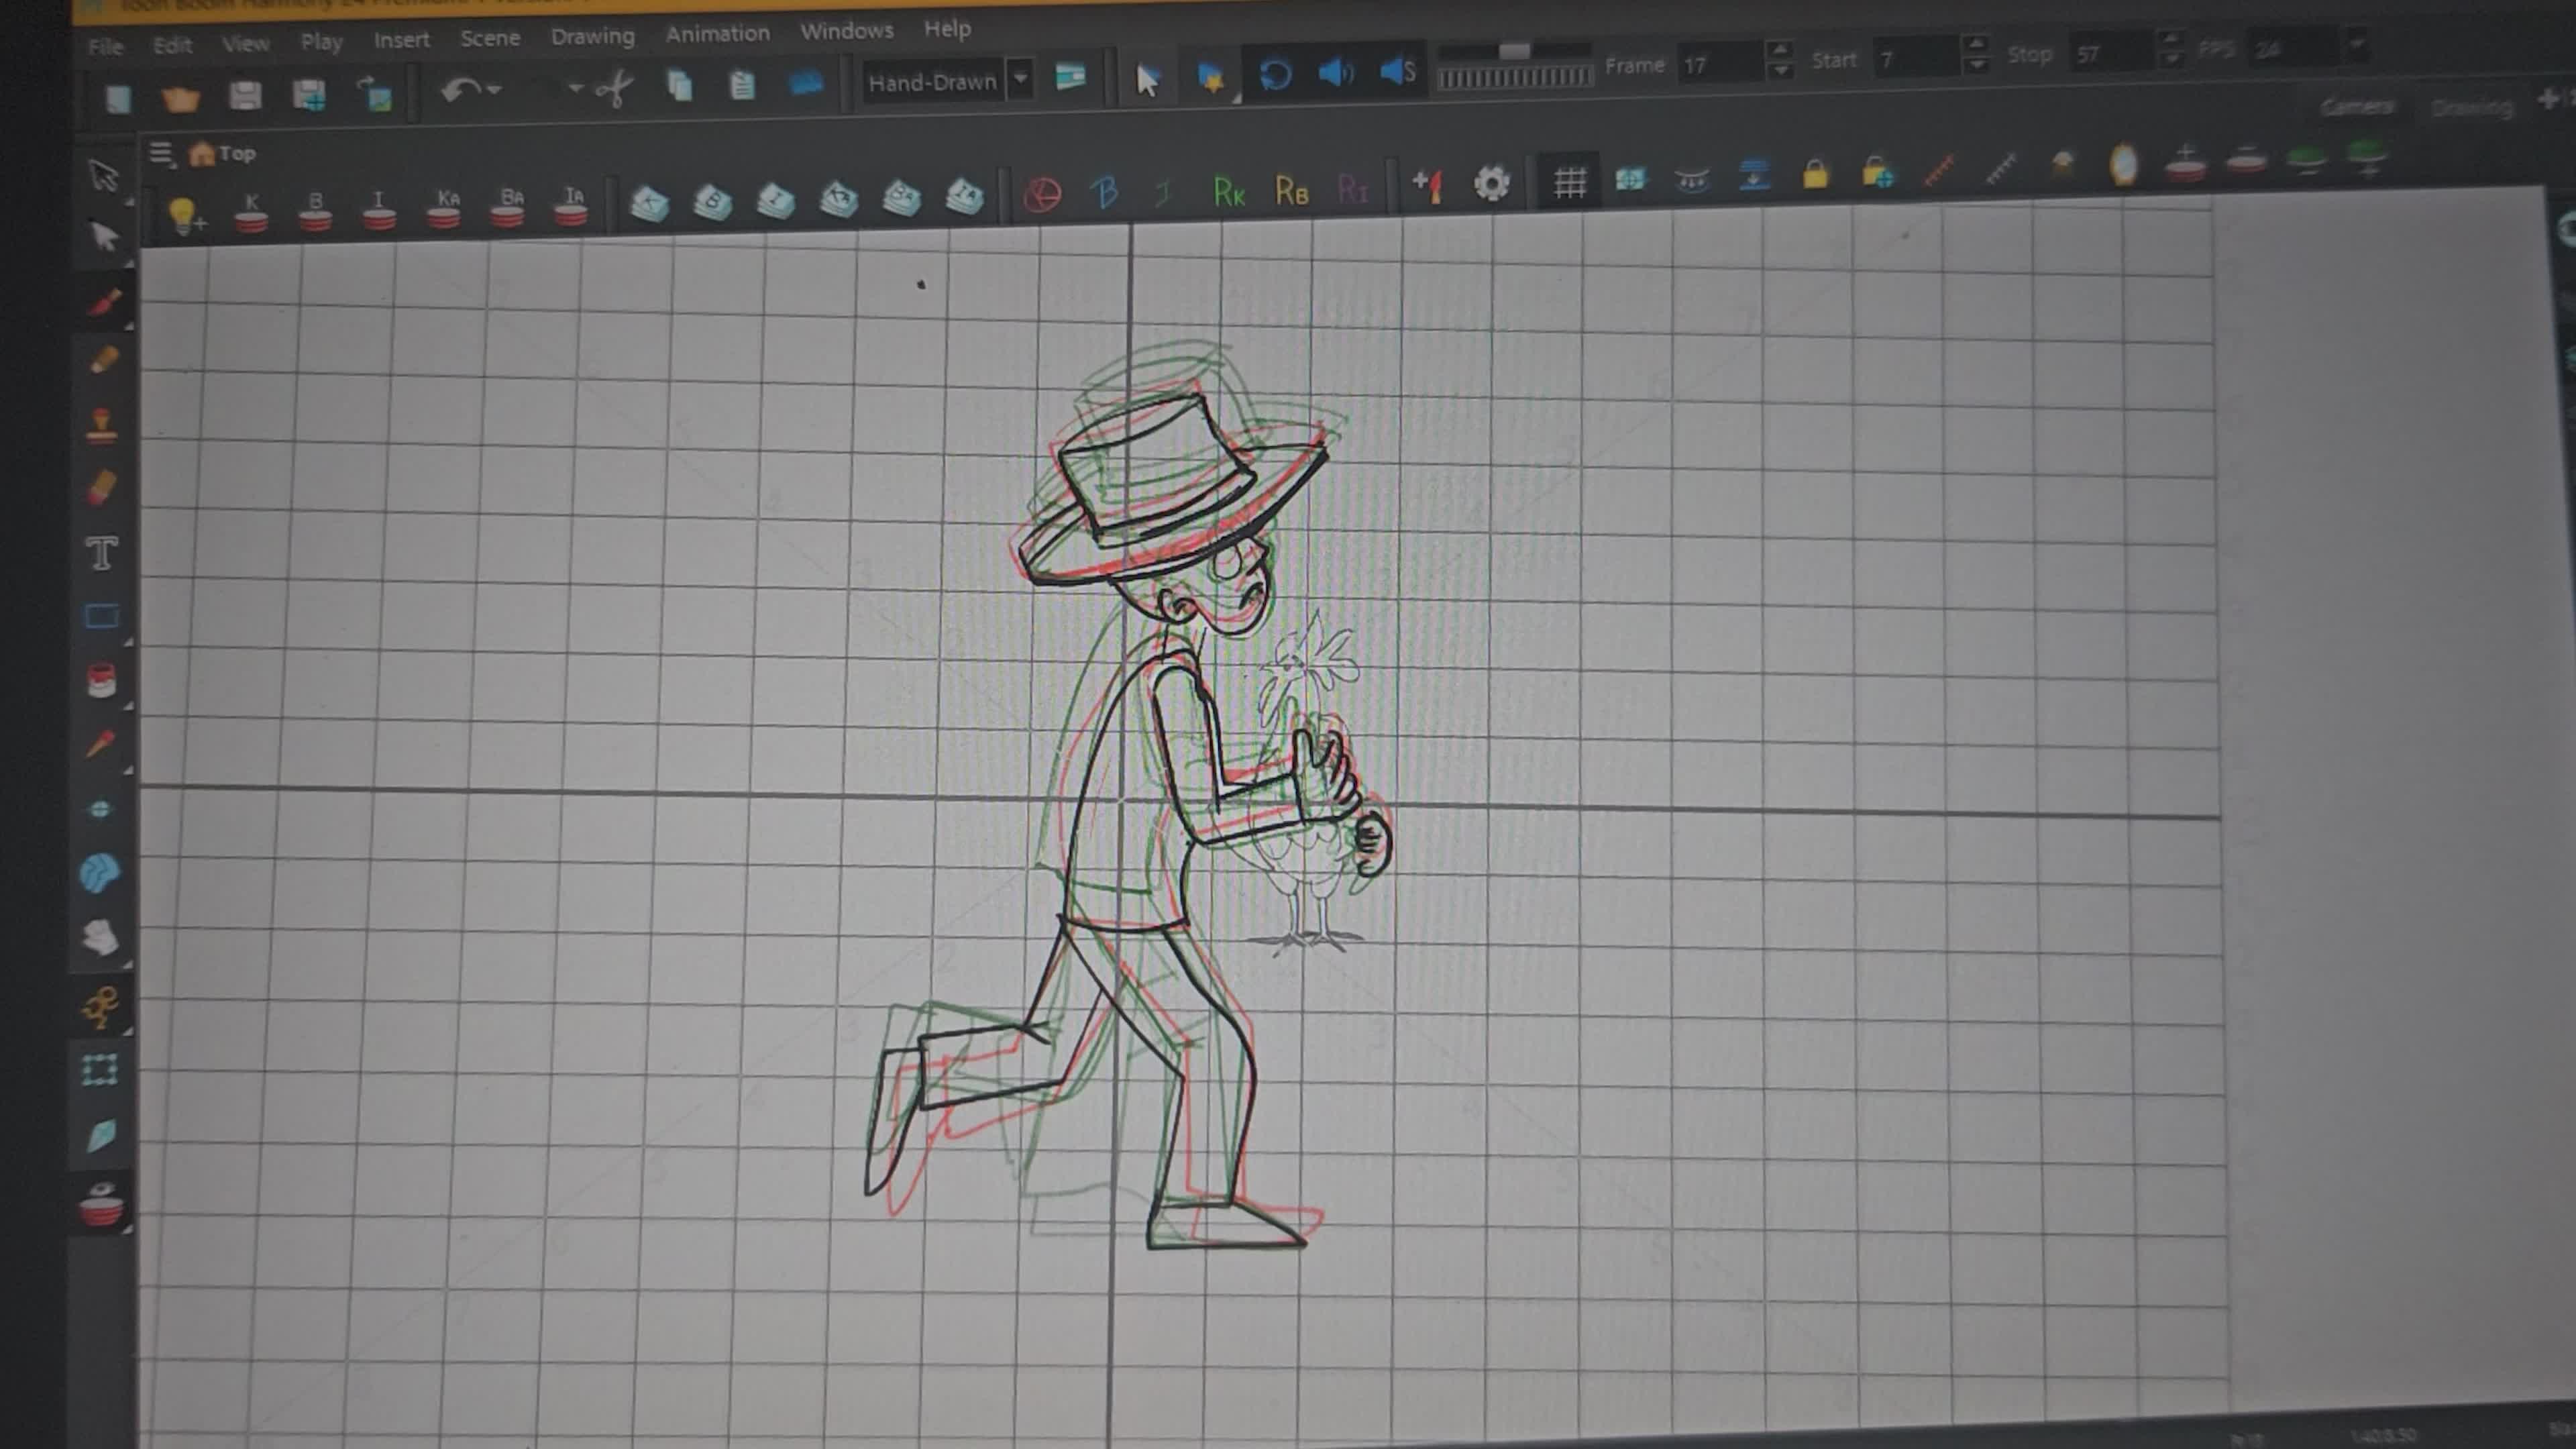Viewport: 2576px width, 1449px height.
Task: Toggle the Loop playback button
Action: point(1275,74)
